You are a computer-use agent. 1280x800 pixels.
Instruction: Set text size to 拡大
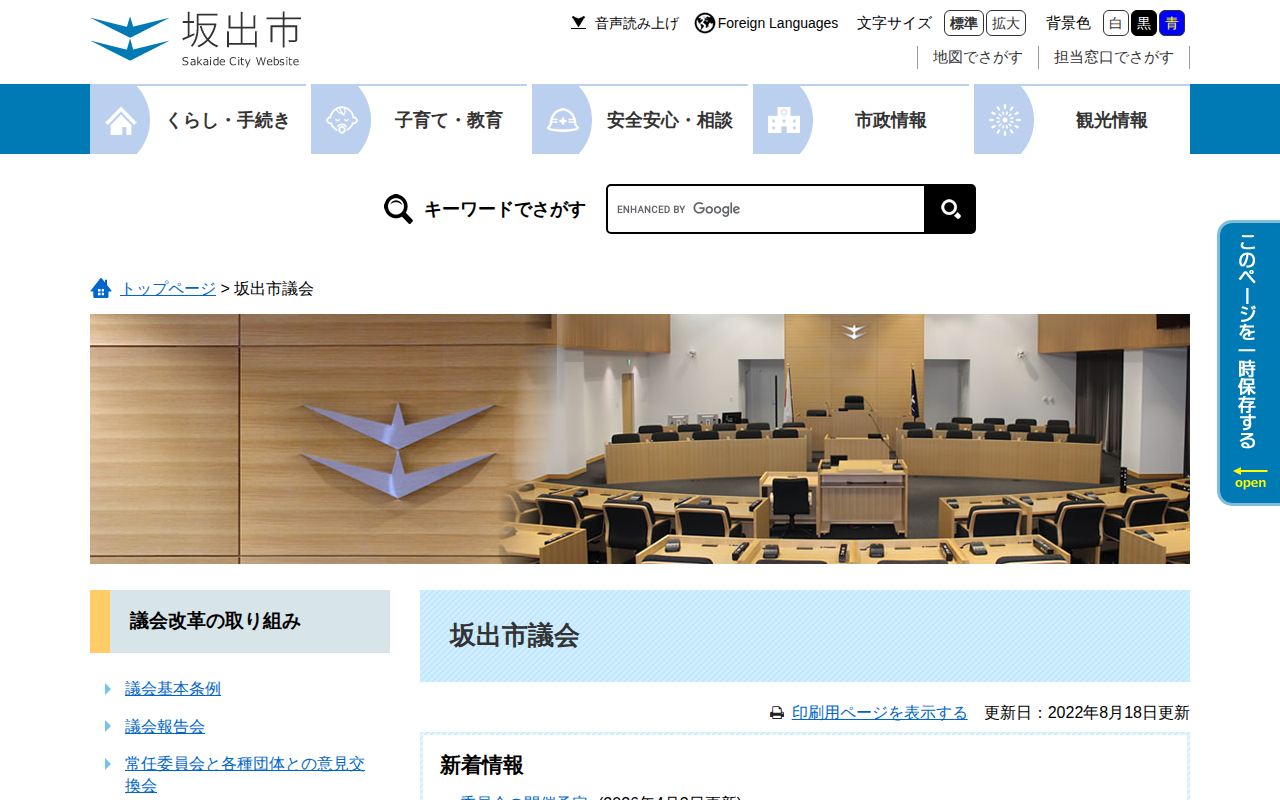[1006, 23]
